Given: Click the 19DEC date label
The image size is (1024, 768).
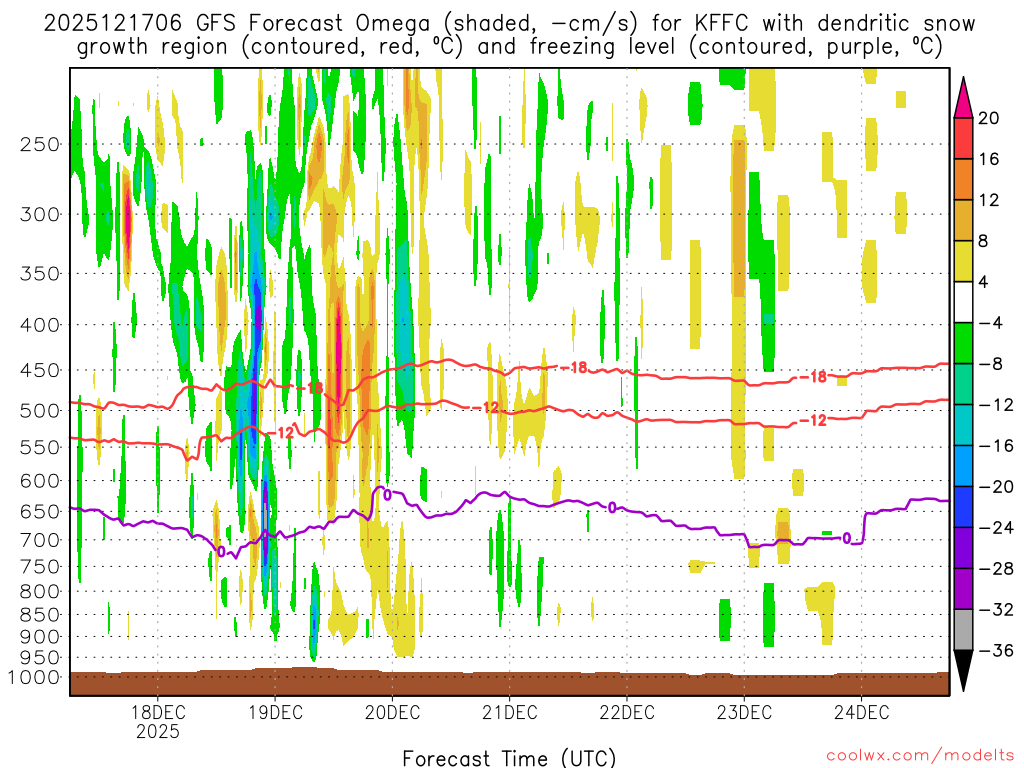Looking at the screenshot, I should pyautogui.click(x=275, y=712).
